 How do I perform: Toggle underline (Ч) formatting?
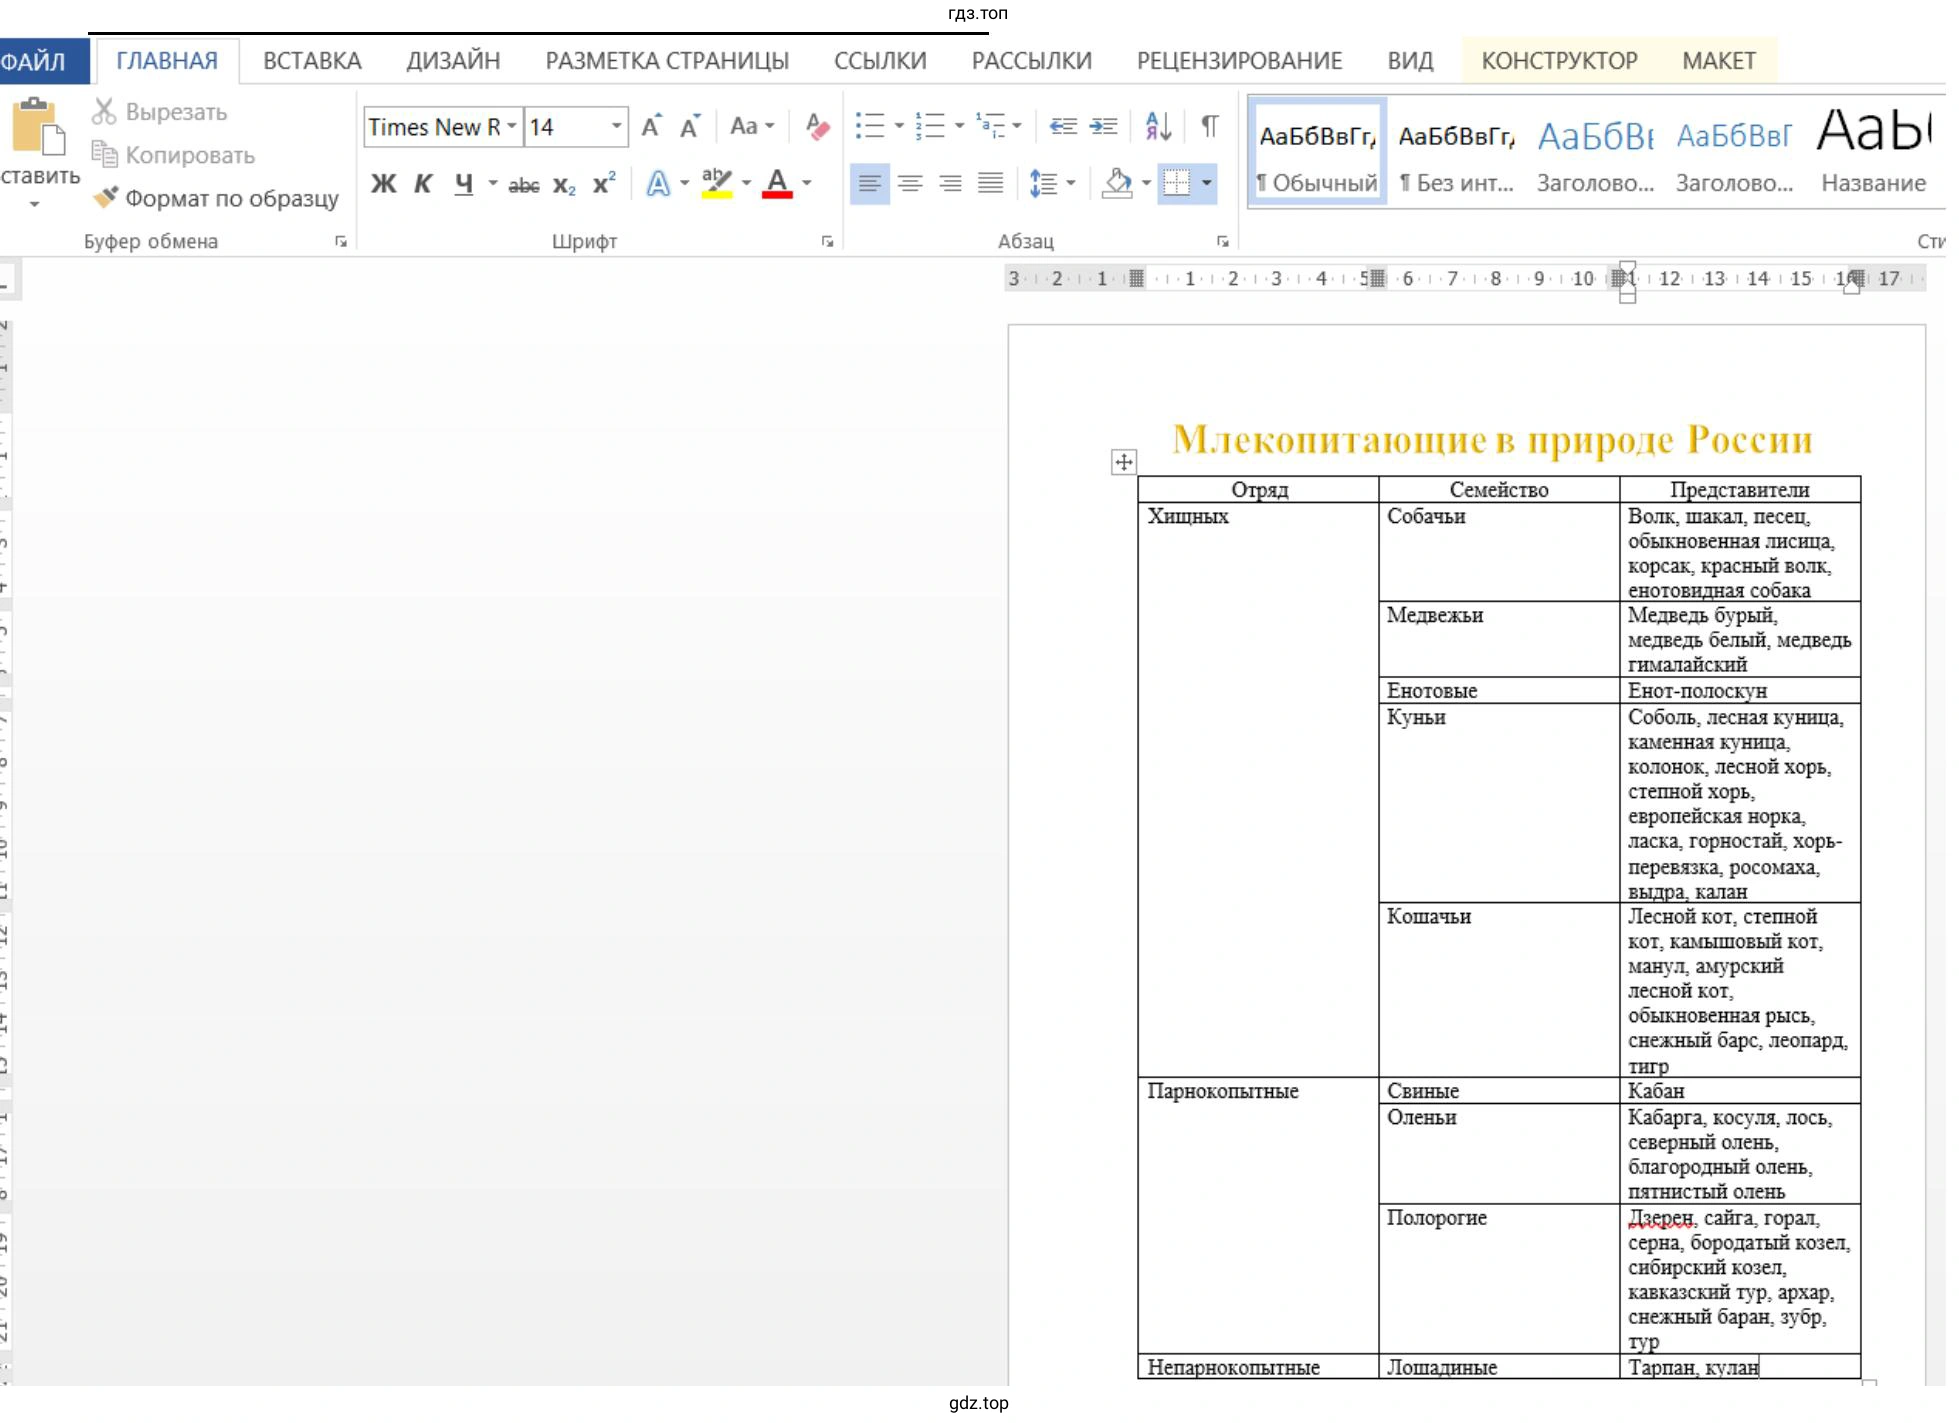coord(463,184)
